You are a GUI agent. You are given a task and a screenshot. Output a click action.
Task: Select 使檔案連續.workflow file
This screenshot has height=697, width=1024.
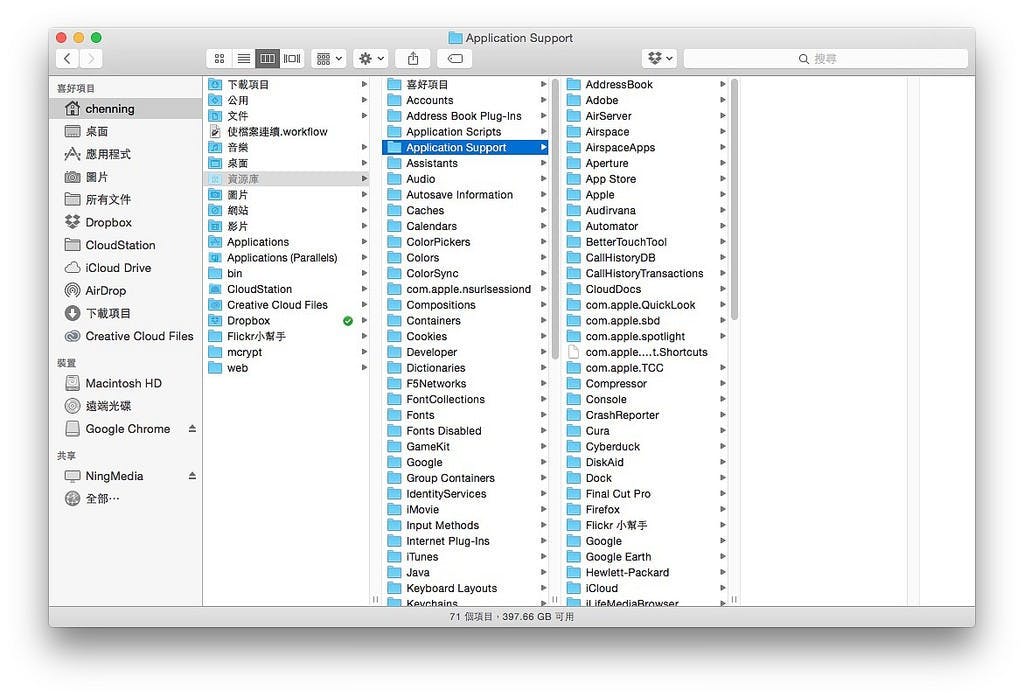pyautogui.click(x=287, y=132)
